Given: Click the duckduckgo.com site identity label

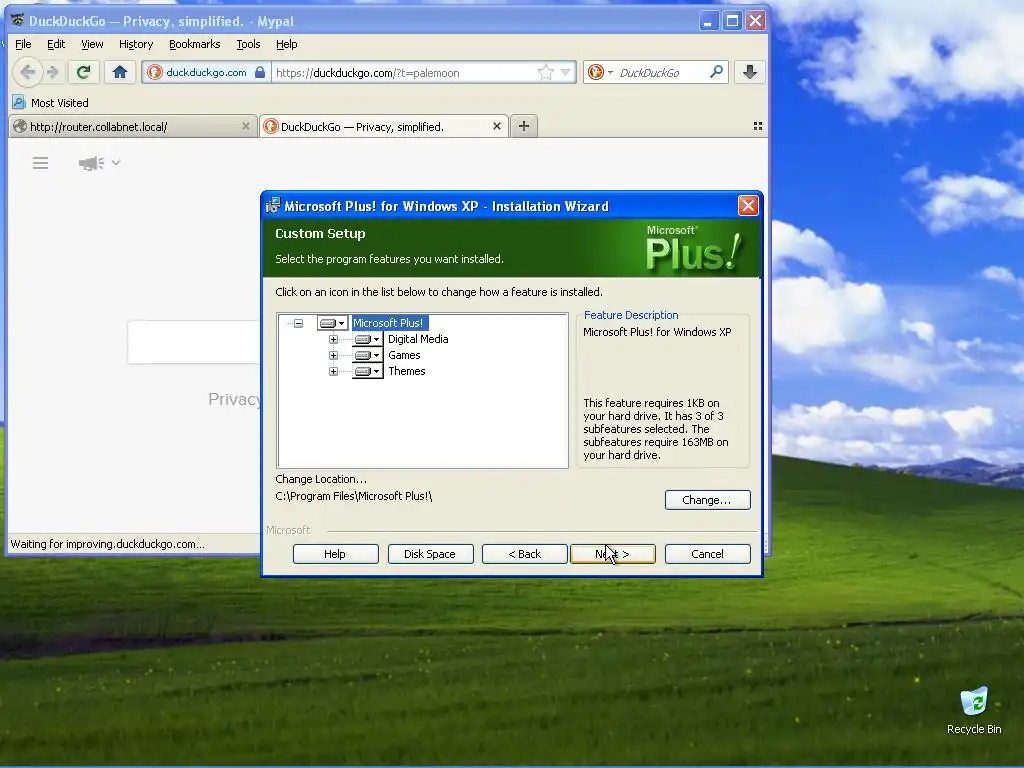Looking at the screenshot, I should point(206,72).
